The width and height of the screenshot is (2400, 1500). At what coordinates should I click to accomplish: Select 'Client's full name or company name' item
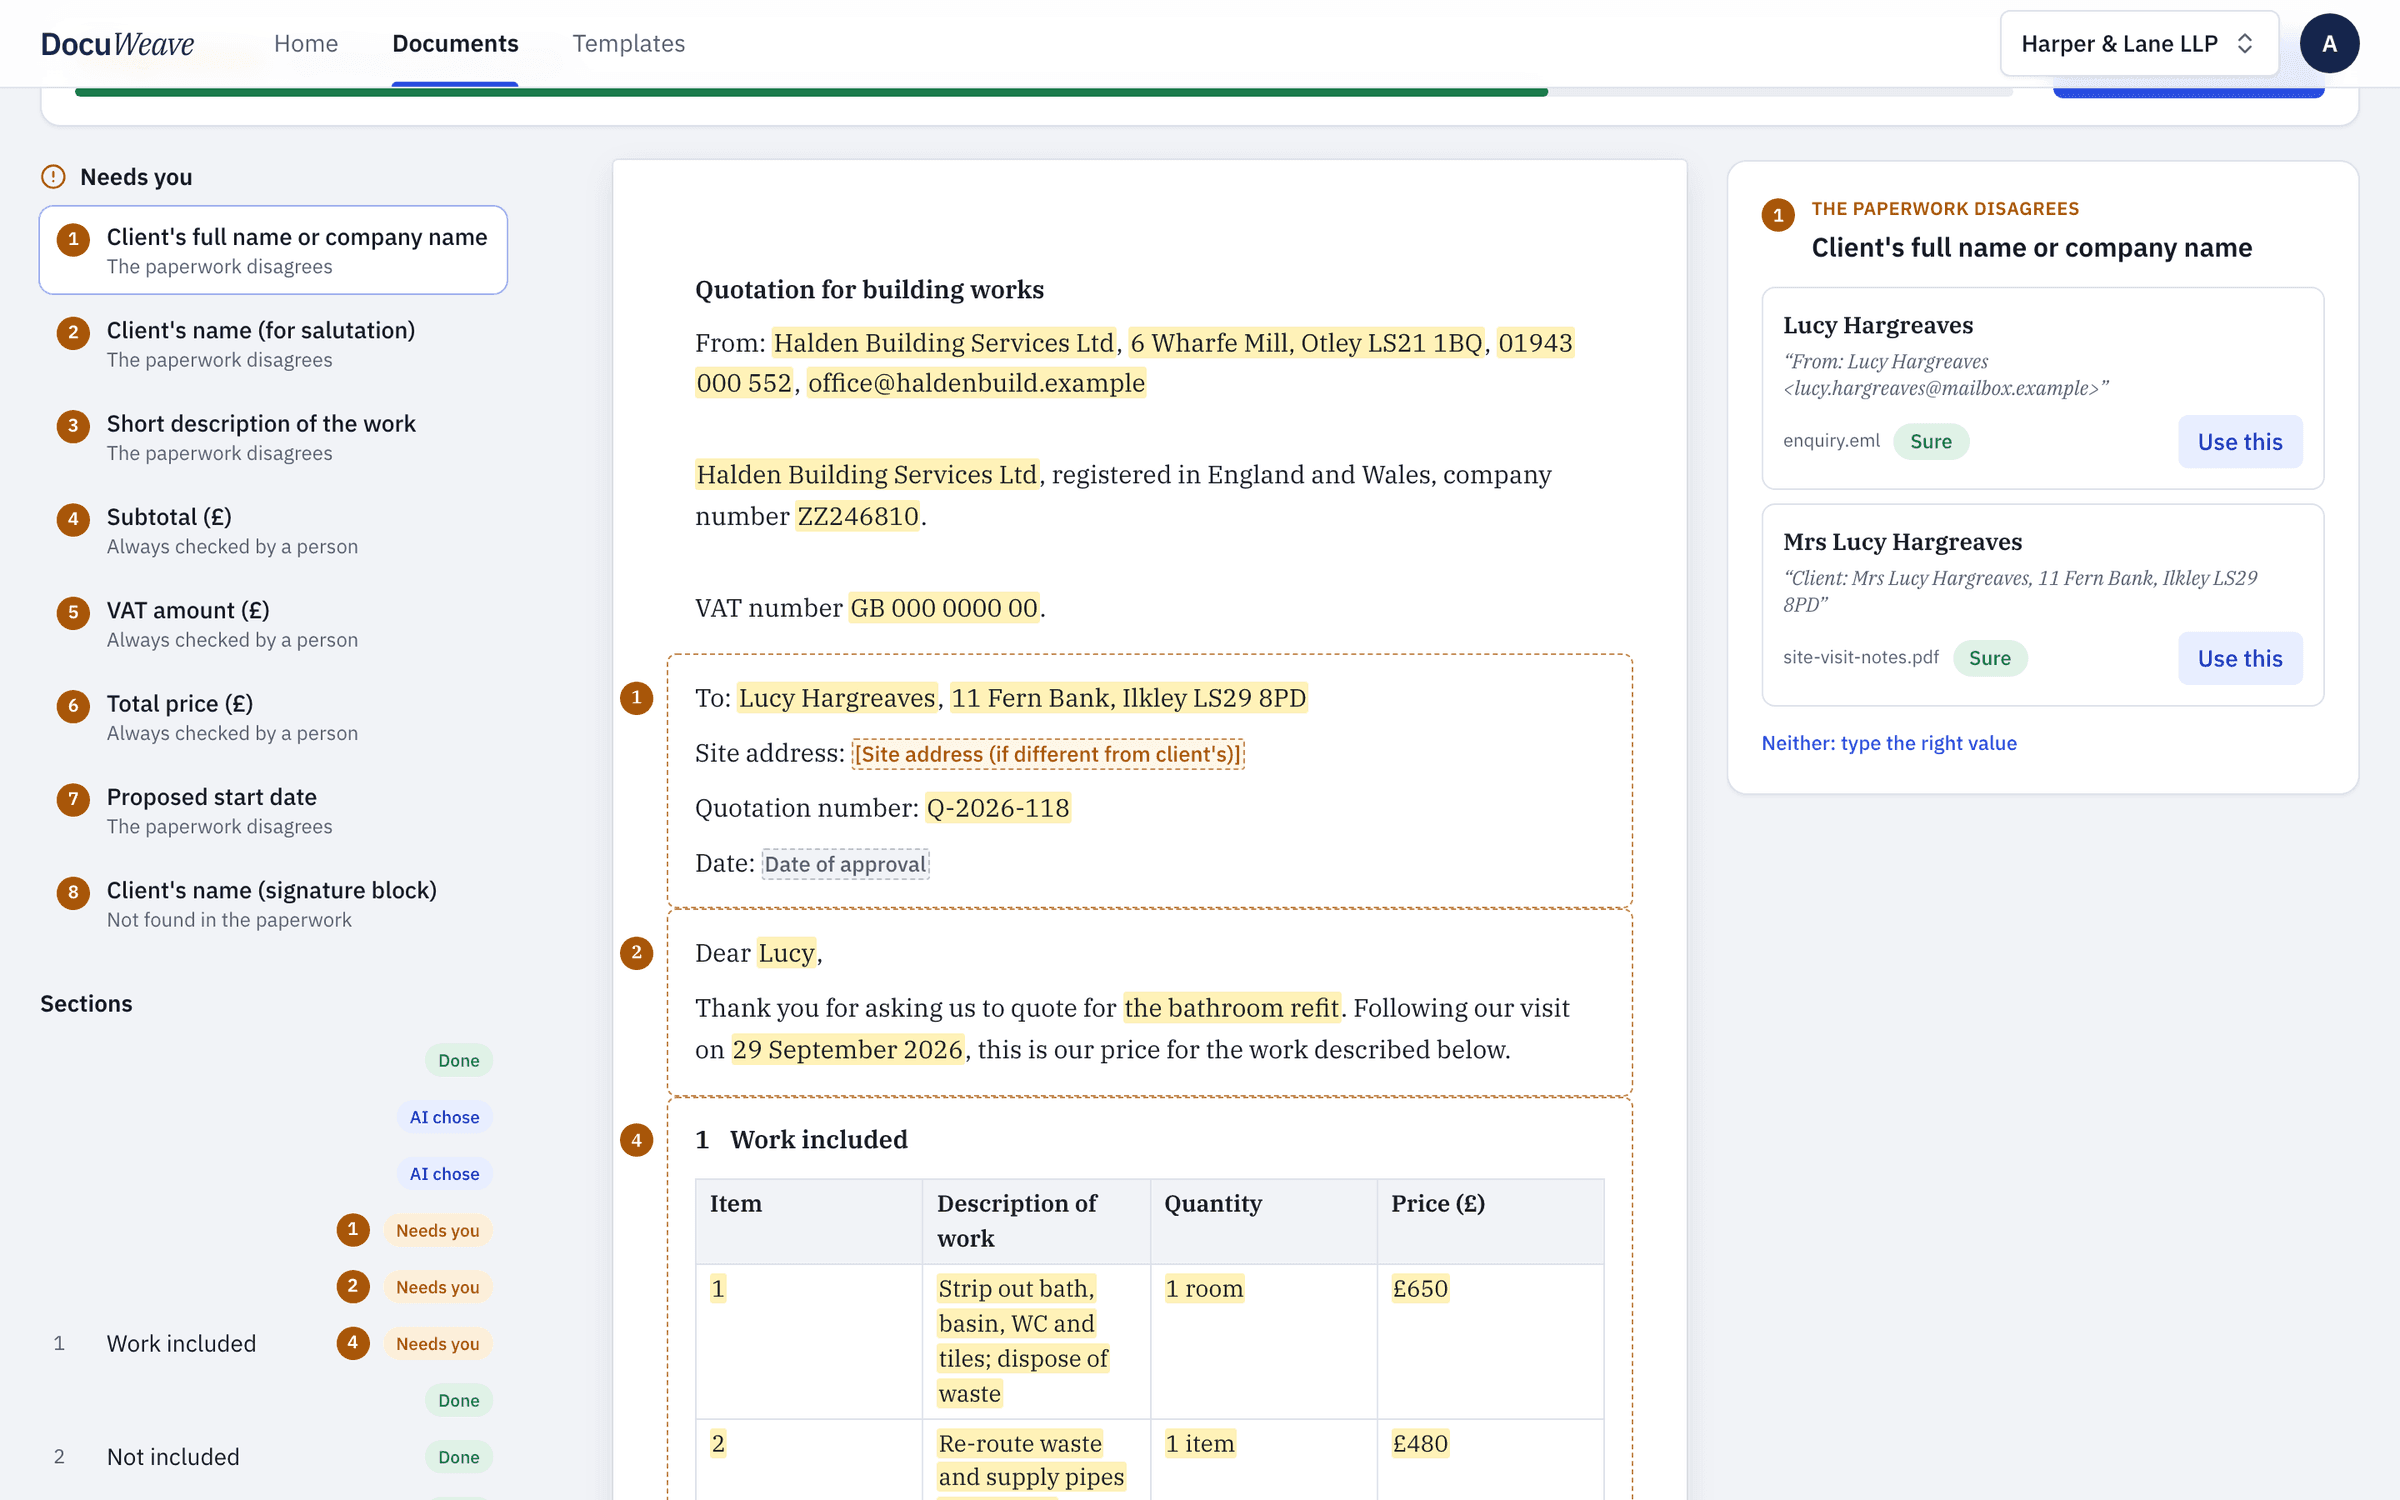(x=273, y=250)
